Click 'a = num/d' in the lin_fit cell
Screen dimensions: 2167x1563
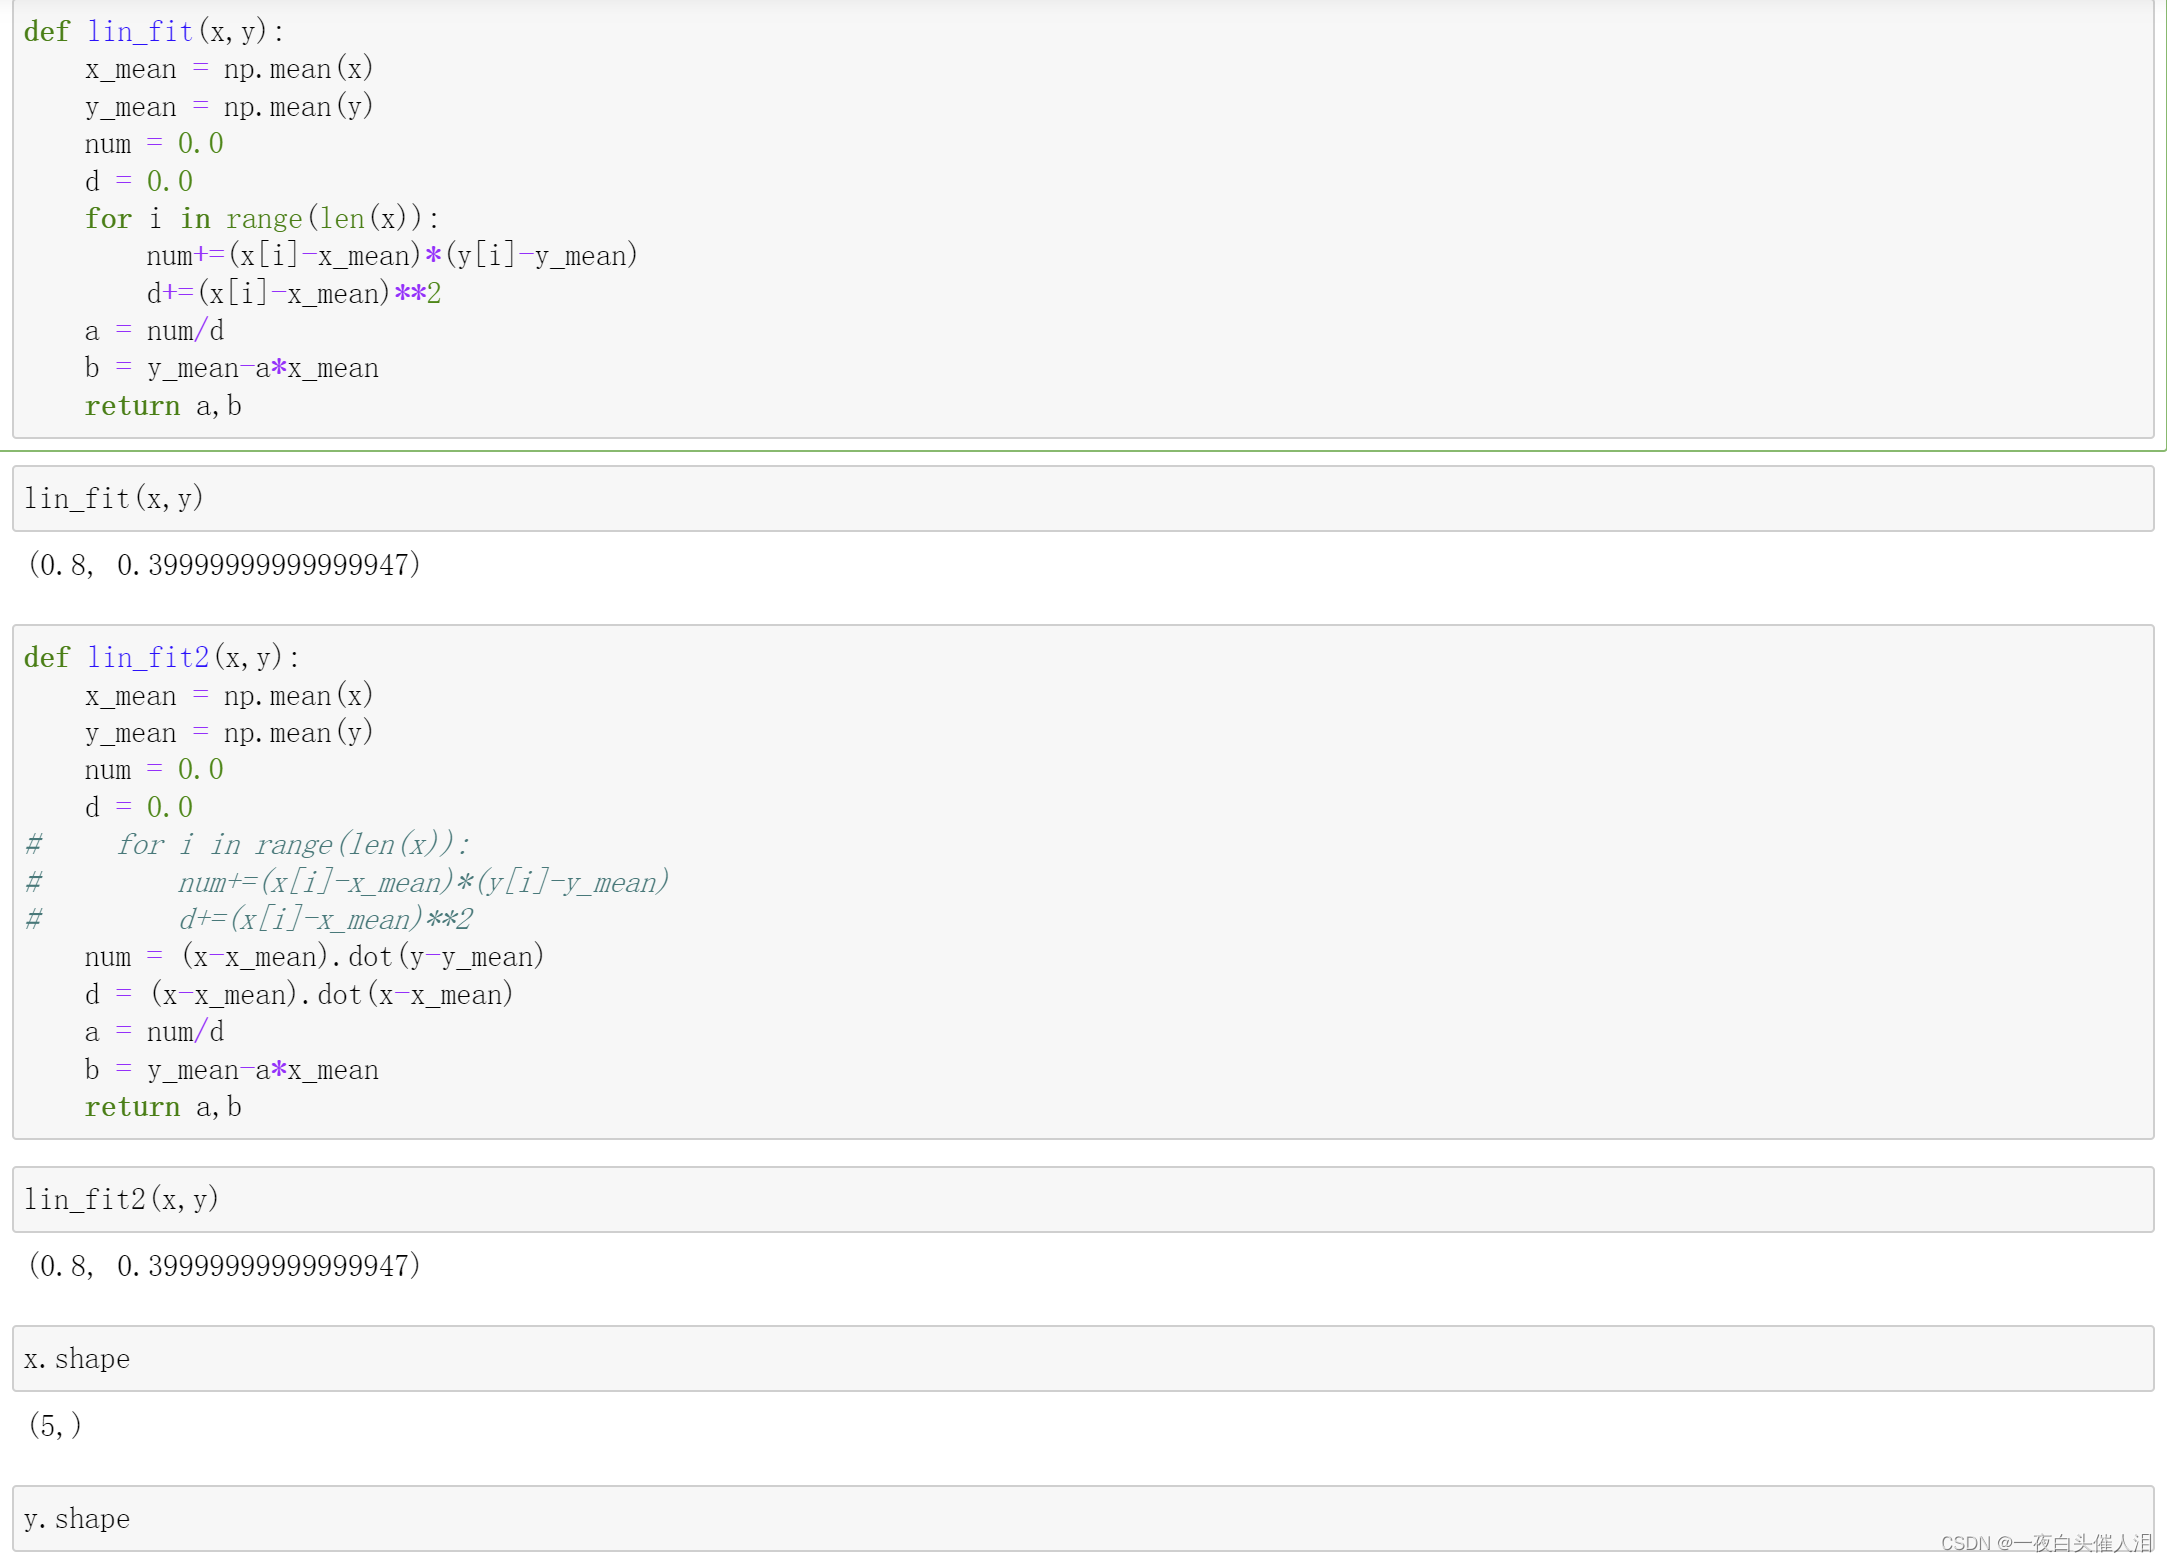click(x=155, y=331)
